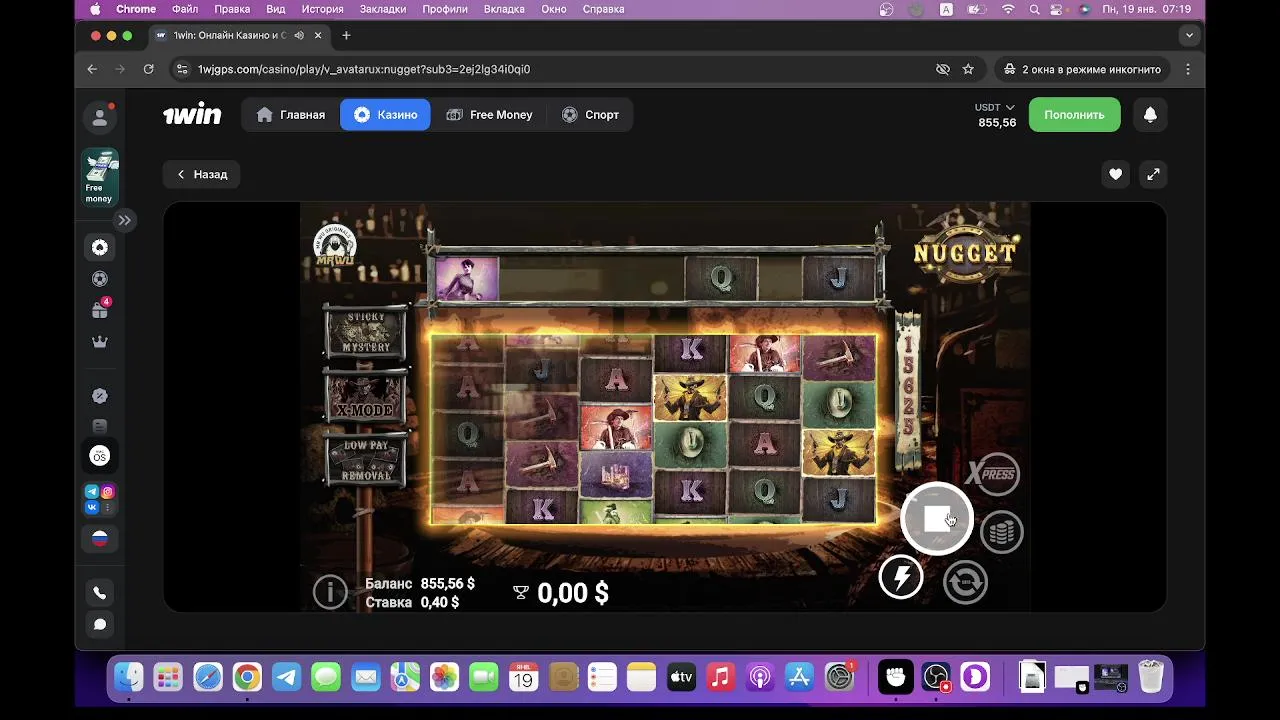Open the social networks icon group

click(100, 499)
